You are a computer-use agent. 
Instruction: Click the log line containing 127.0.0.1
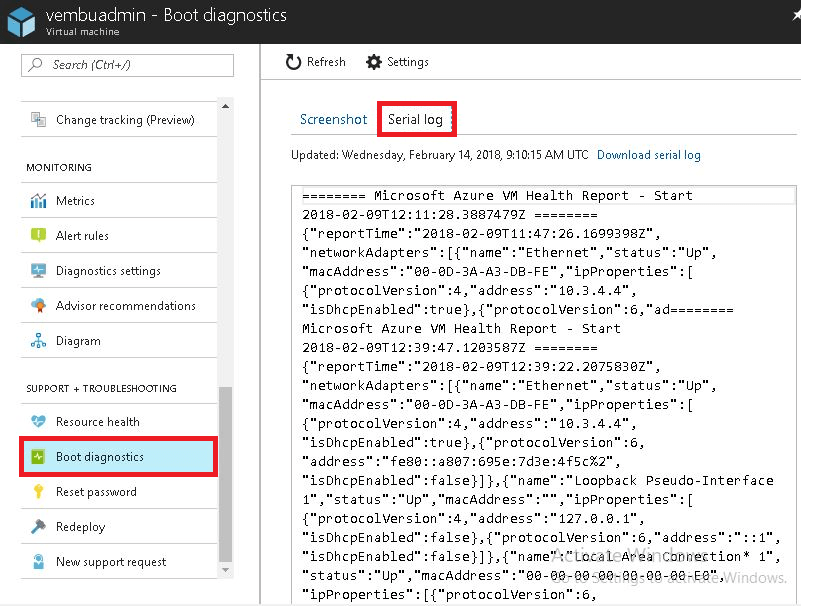coord(473,518)
